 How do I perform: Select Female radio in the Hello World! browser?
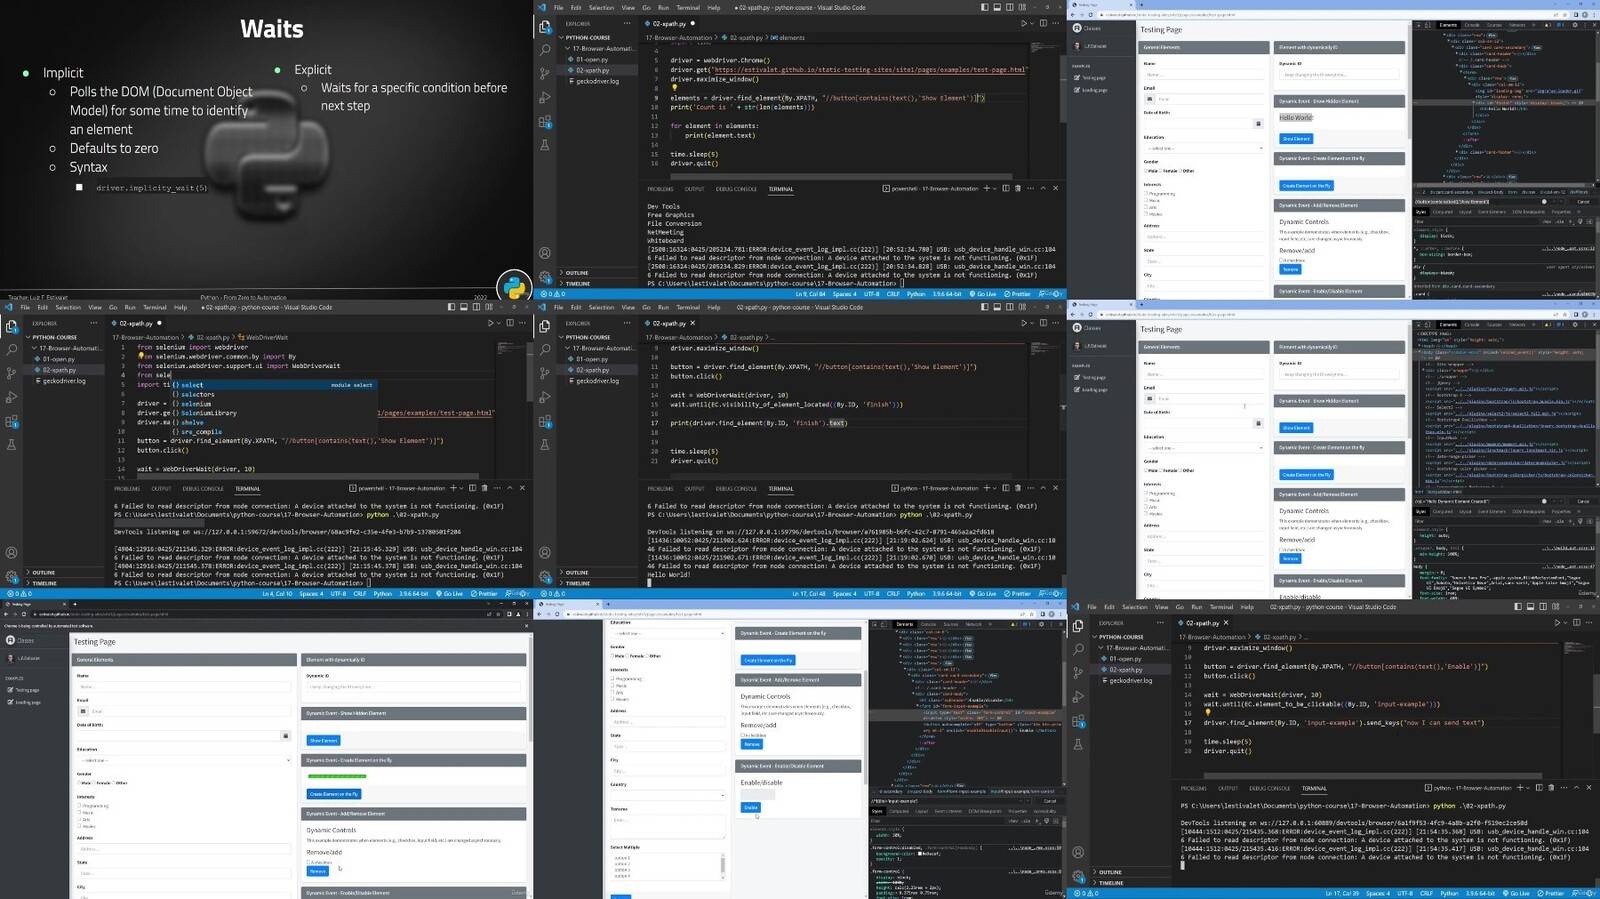point(1160,171)
